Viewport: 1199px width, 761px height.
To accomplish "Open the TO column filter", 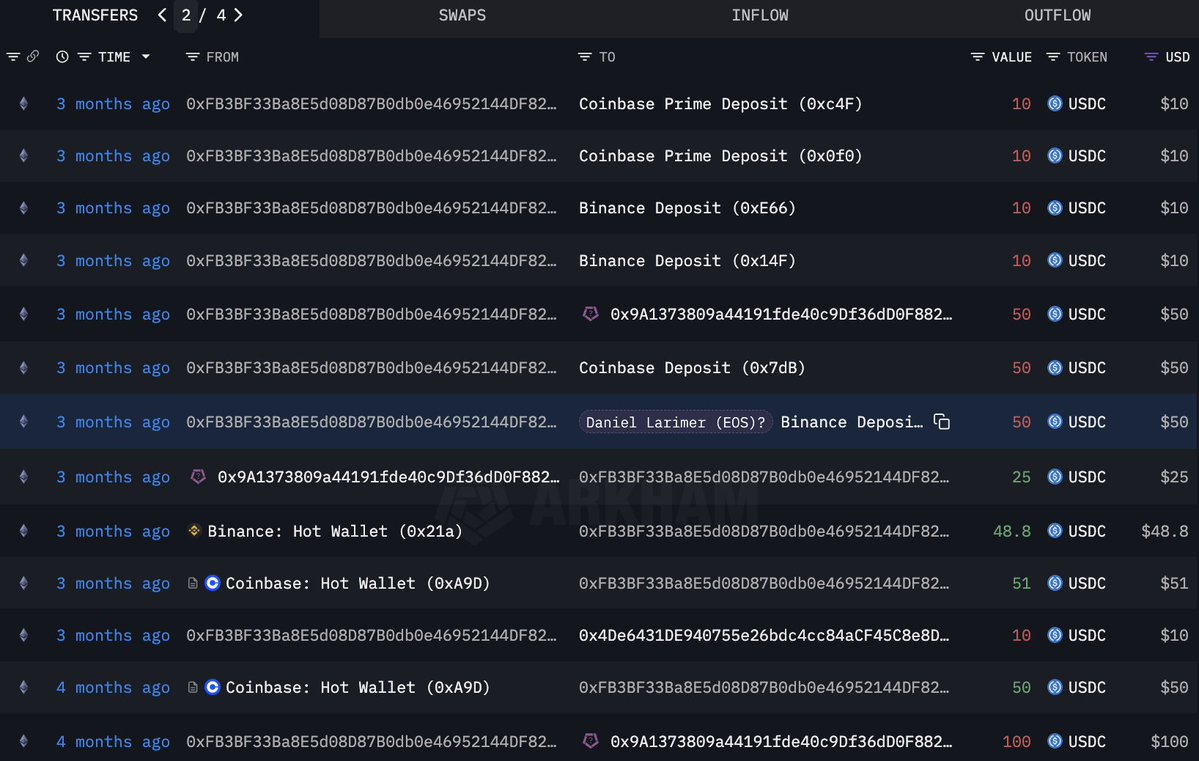I will point(585,57).
